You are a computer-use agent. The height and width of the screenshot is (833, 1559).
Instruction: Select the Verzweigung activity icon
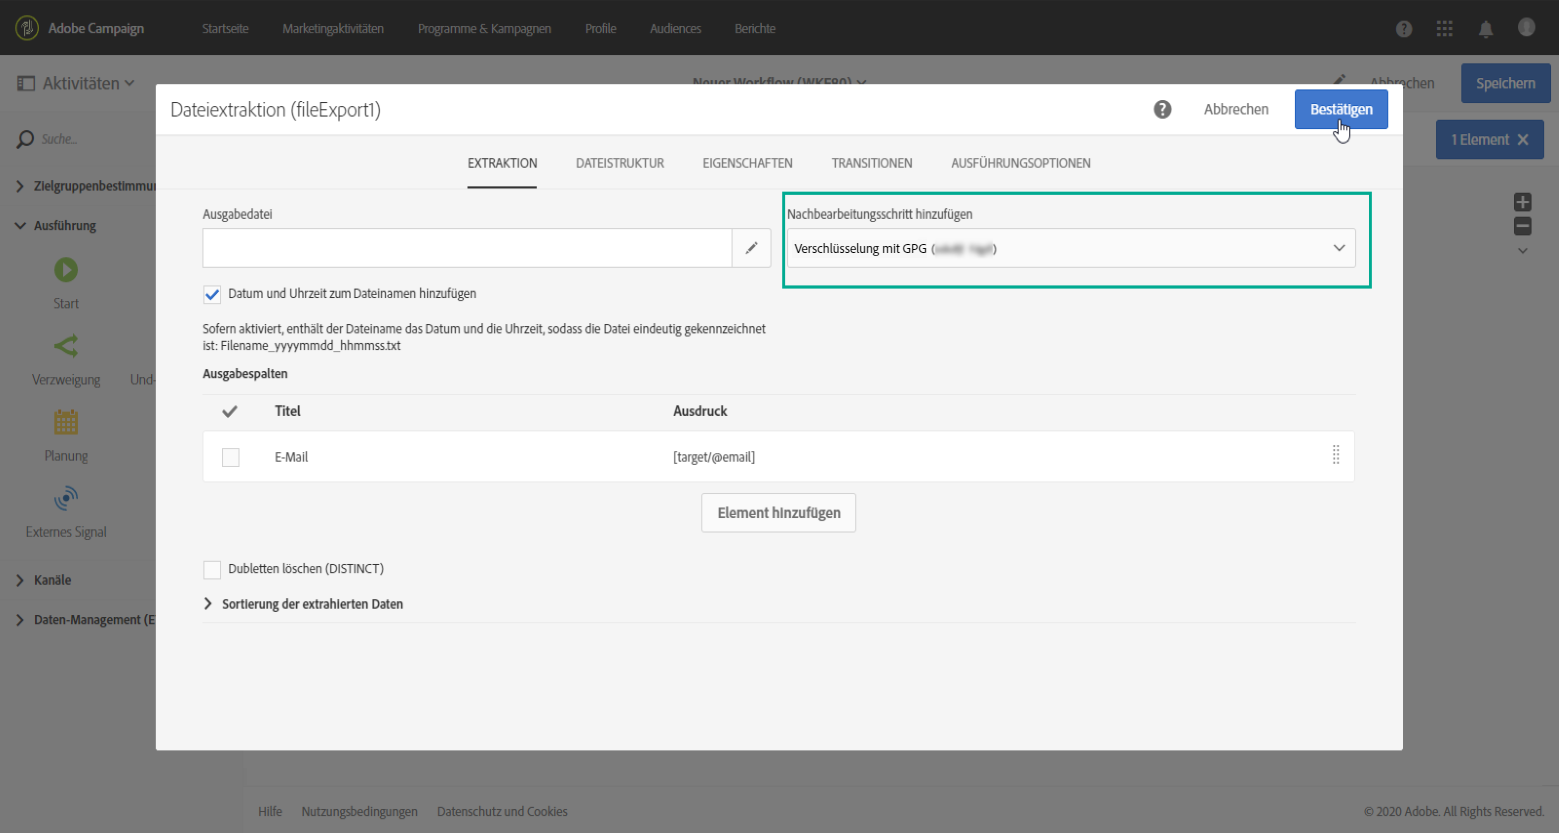[66, 346]
